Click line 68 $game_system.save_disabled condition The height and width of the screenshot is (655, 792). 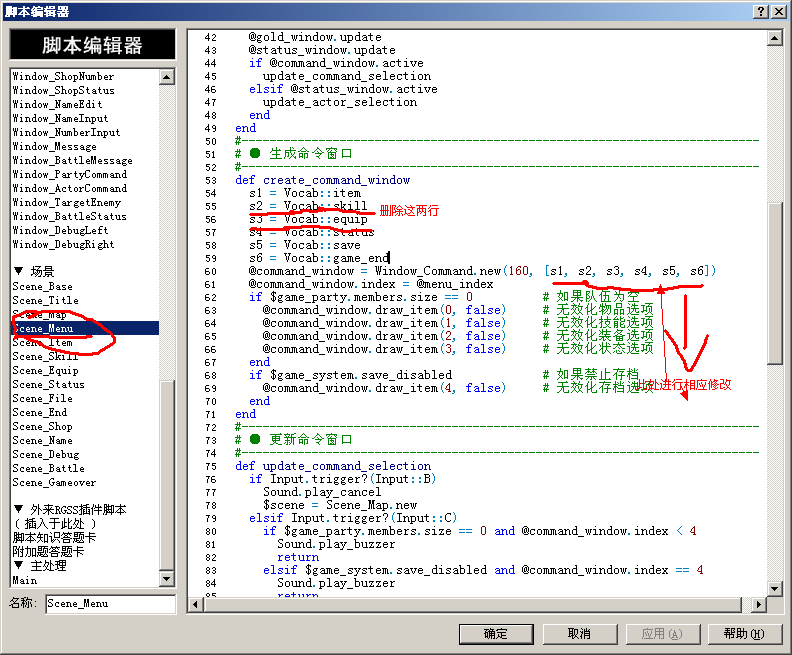[351, 375]
